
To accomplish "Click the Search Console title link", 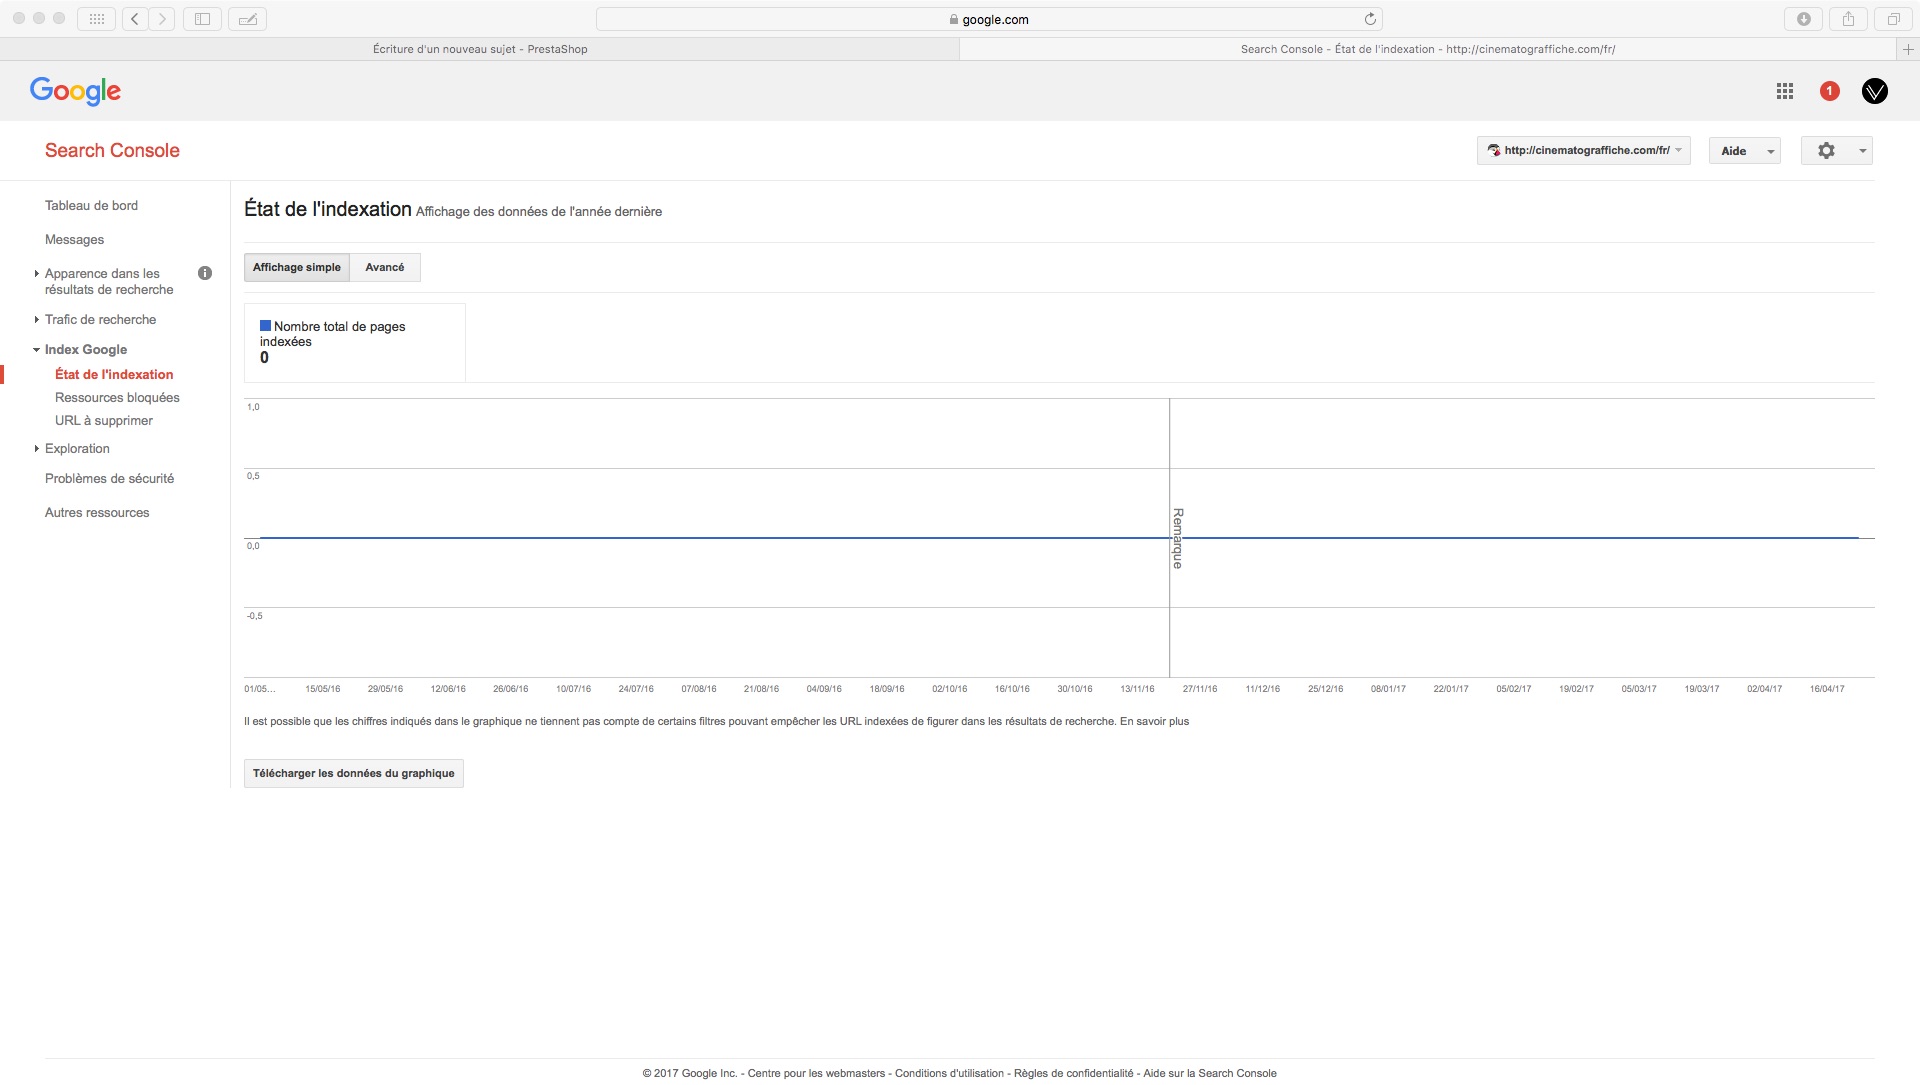I will tap(112, 151).
